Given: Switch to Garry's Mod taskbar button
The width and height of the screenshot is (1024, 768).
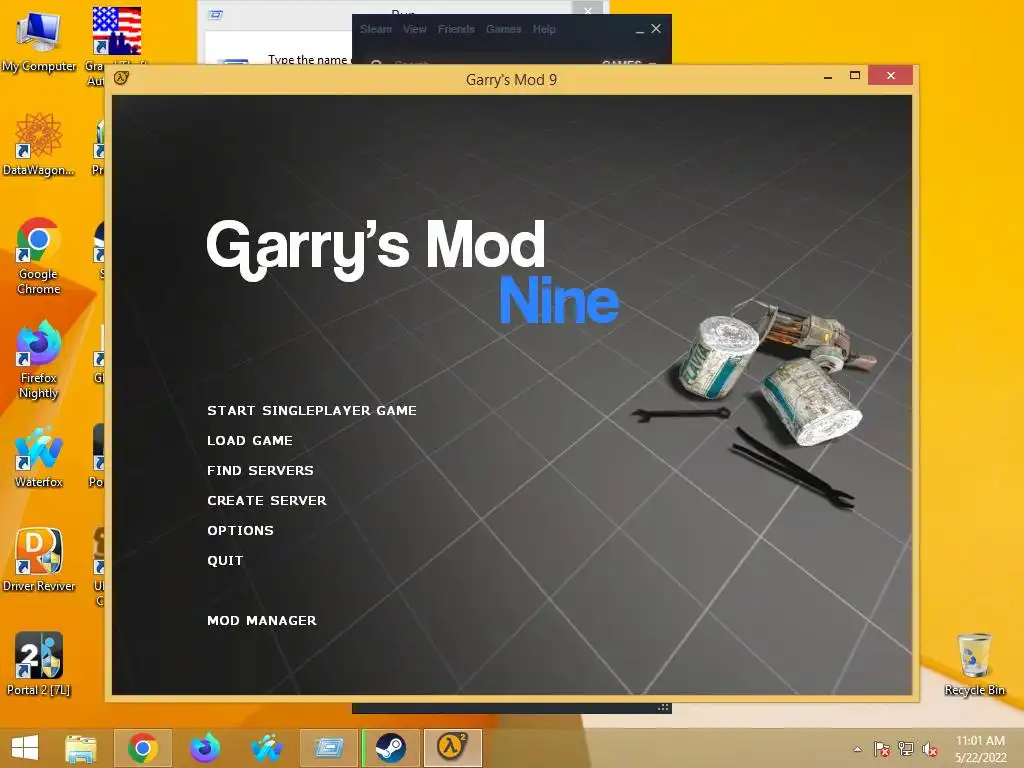Looking at the screenshot, I should pos(453,748).
